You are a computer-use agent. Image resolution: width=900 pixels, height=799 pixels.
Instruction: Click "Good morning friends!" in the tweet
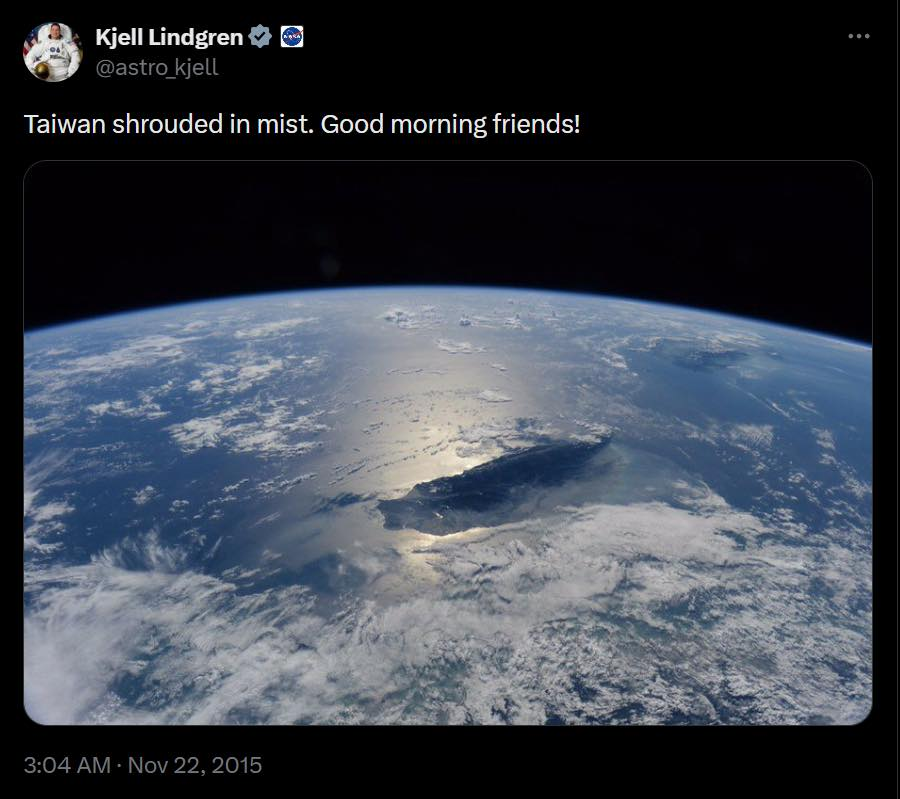(x=451, y=125)
